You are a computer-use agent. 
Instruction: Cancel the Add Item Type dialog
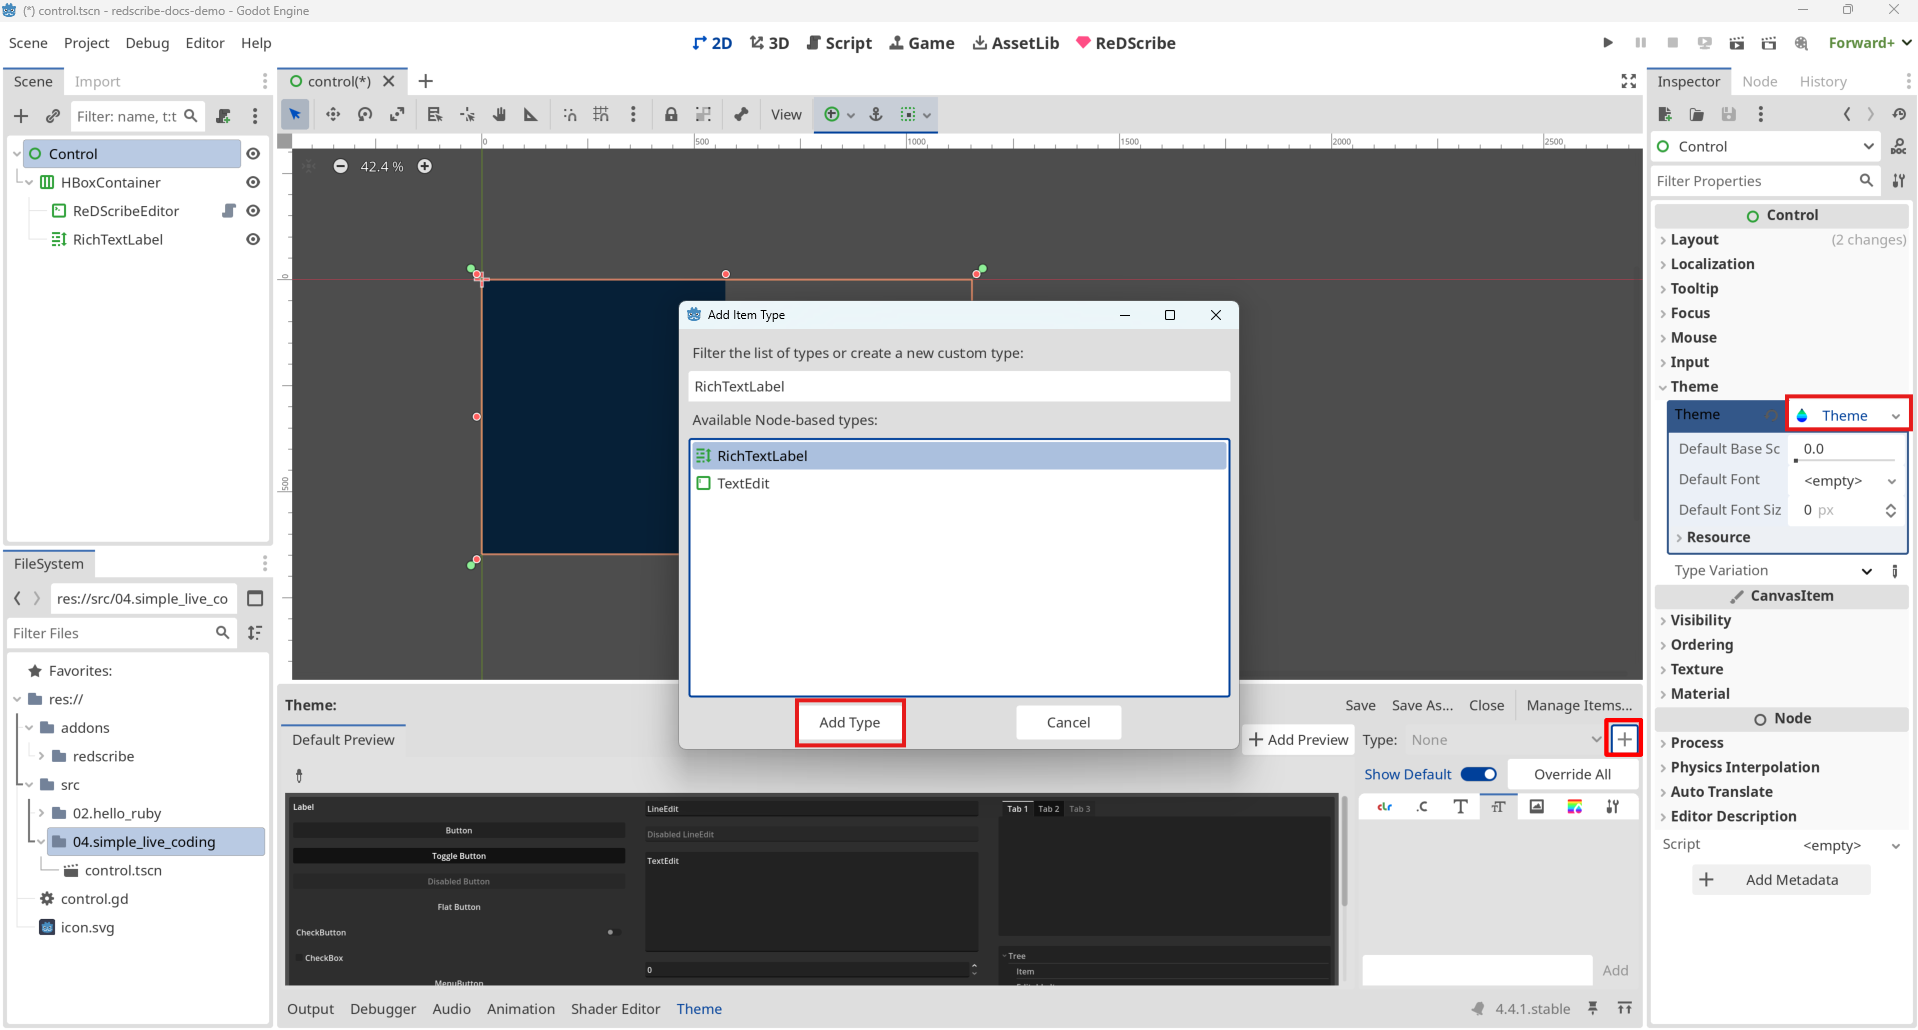tap(1068, 722)
